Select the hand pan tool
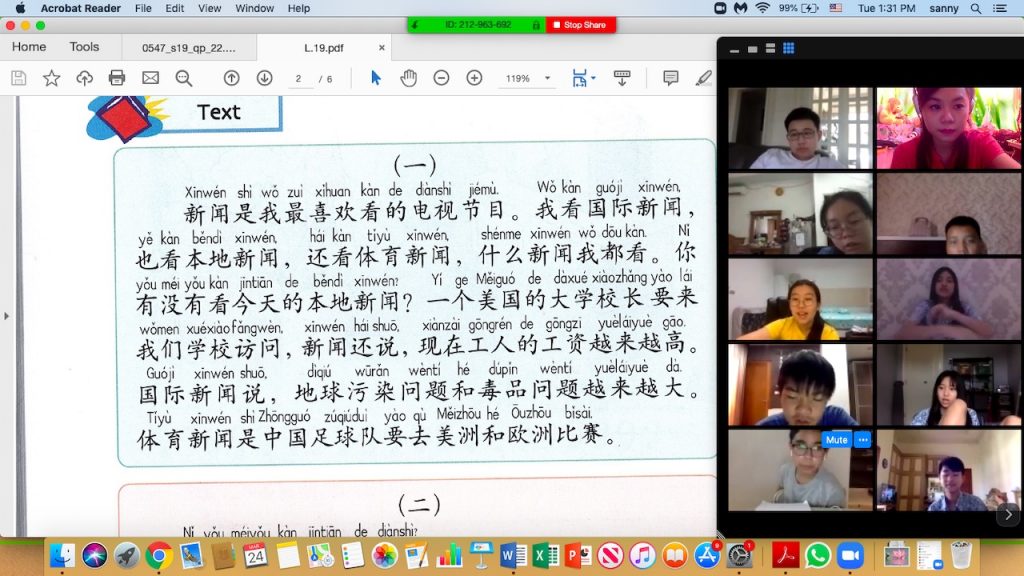Screen dimensions: 1024x576 click(x=408, y=78)
